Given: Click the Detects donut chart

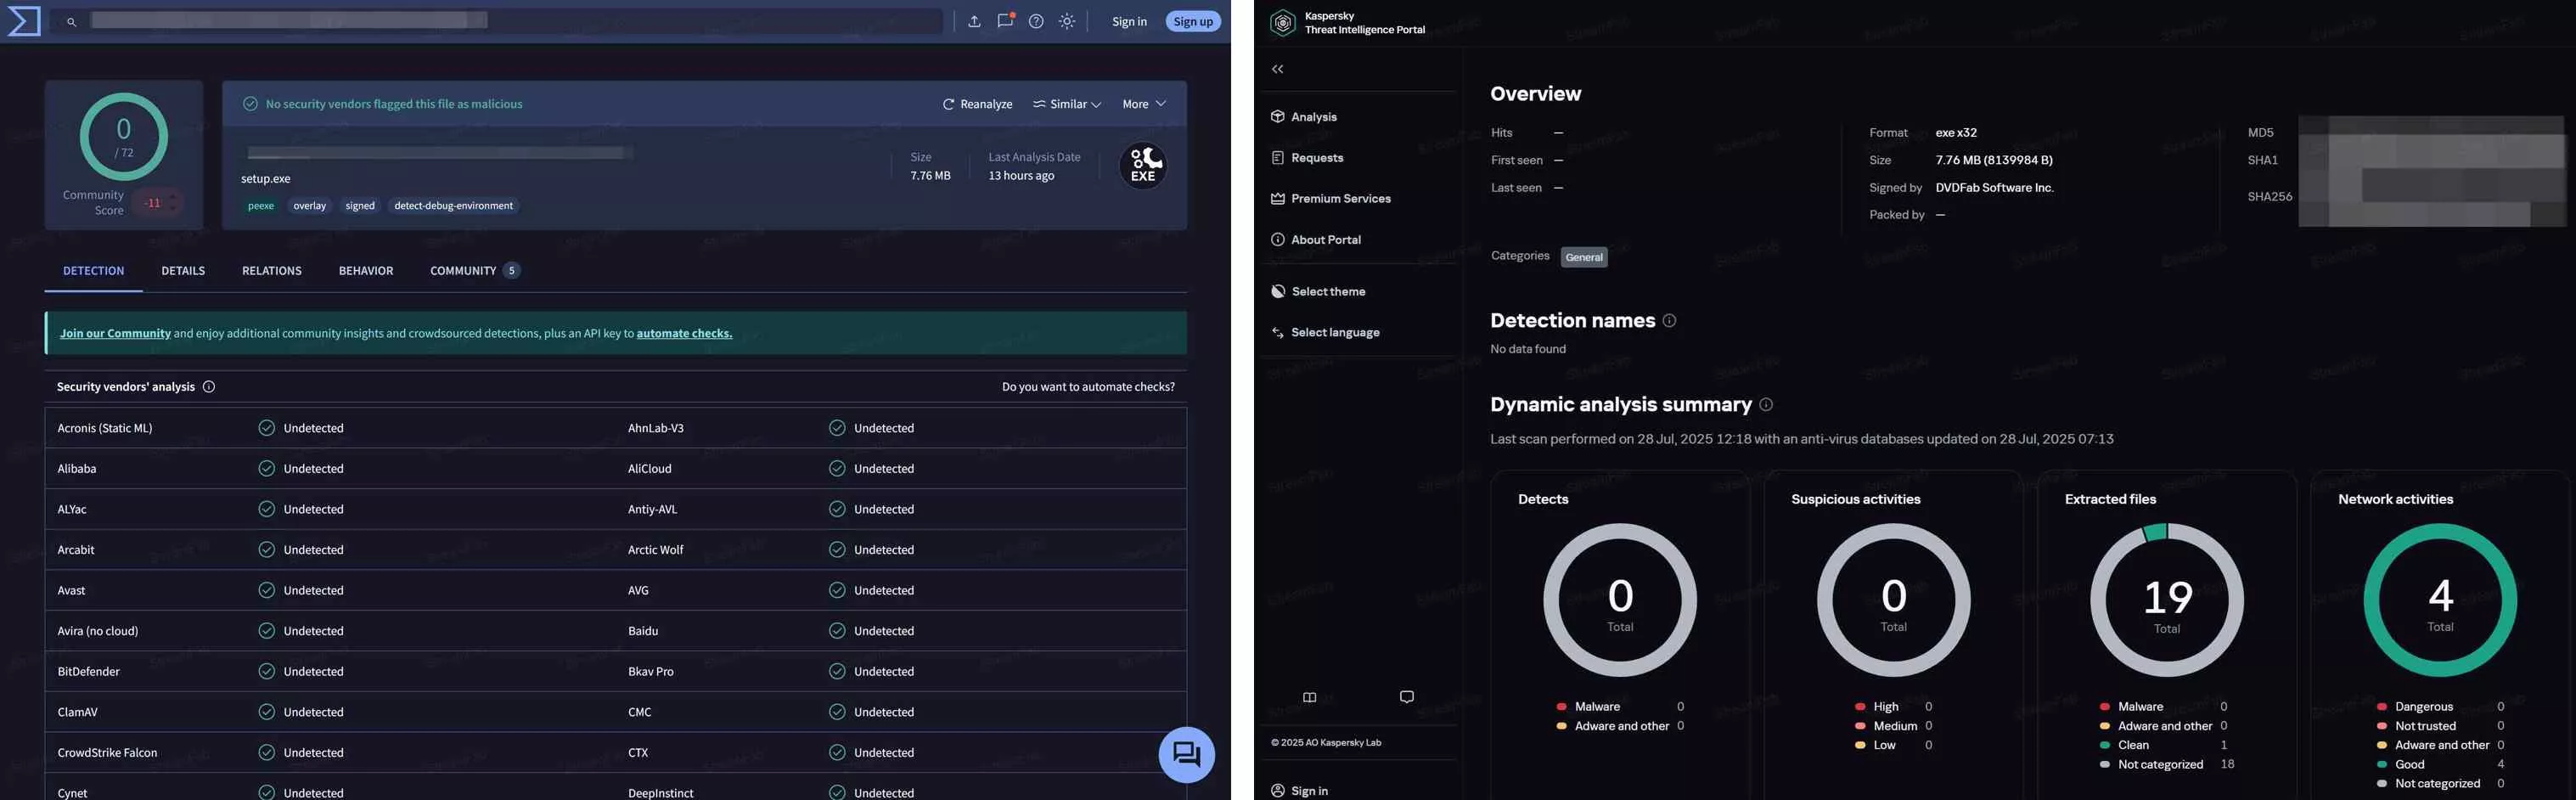Looking at the screenshot, I should click(x=1620, y=600).
